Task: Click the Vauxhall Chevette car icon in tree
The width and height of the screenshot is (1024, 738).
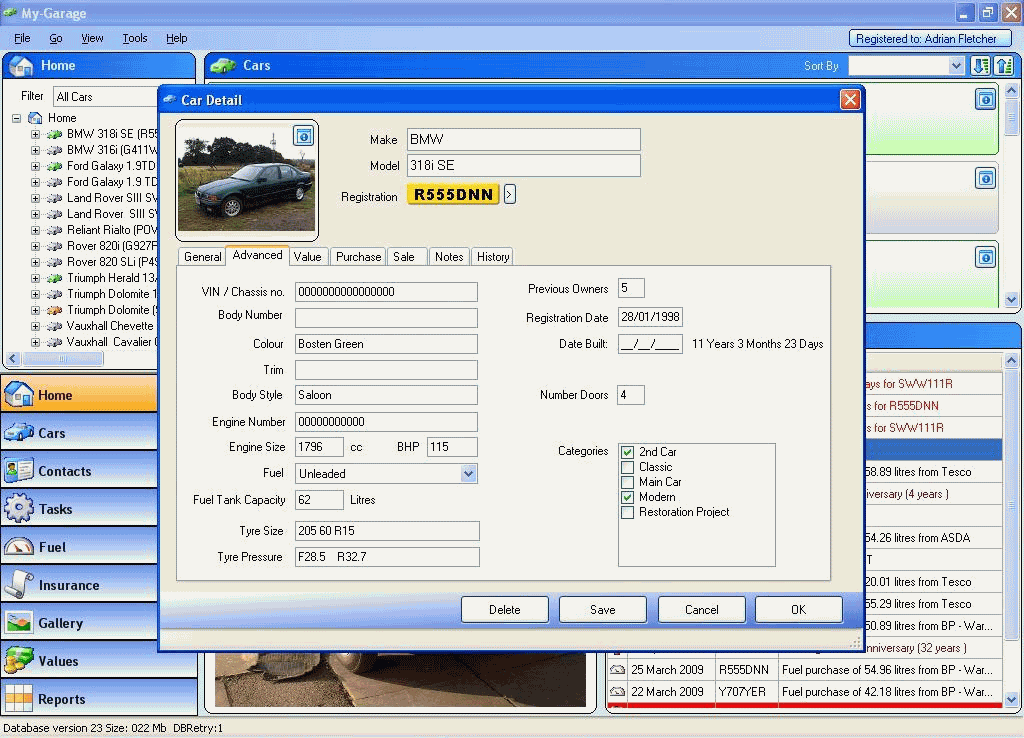Action: point(55,326)
